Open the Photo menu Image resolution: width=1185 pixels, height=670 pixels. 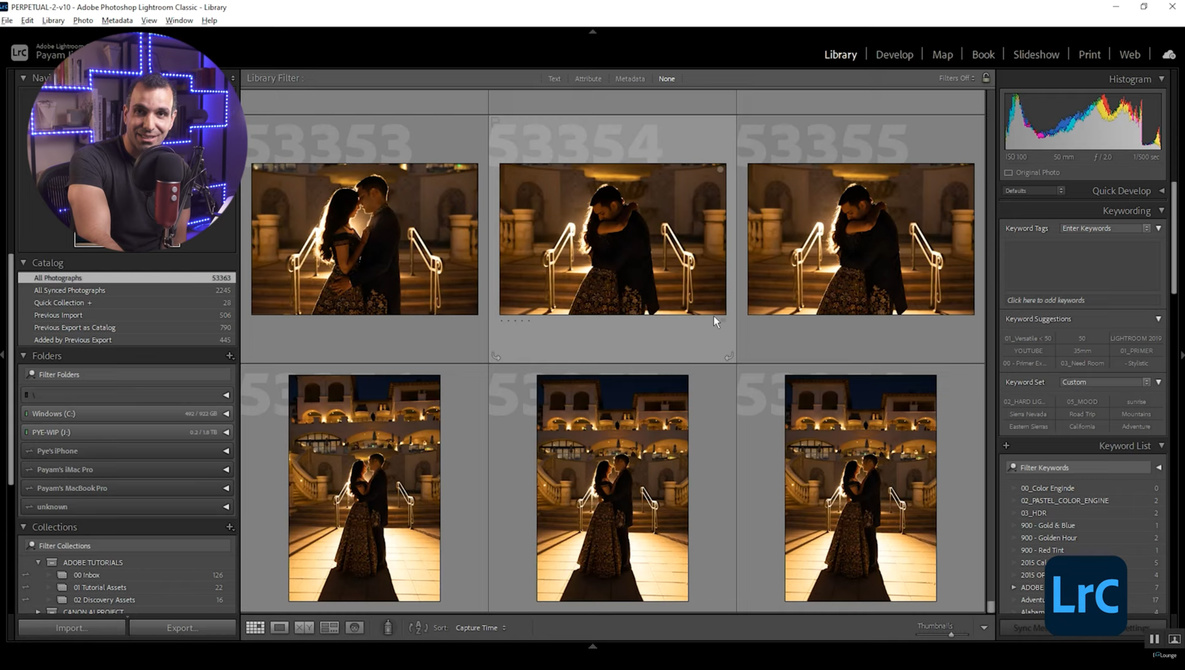point(83,20)
